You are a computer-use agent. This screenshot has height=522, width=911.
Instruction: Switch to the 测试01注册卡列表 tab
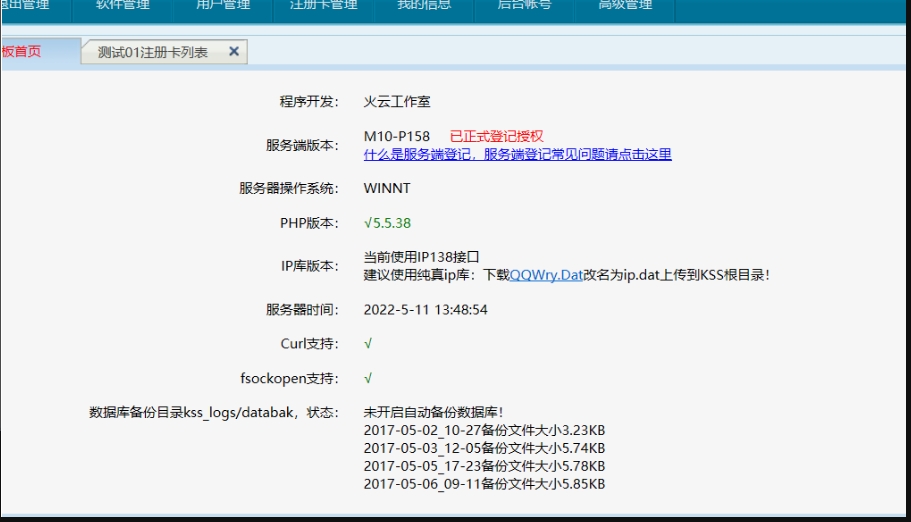(x=152, y=52)
